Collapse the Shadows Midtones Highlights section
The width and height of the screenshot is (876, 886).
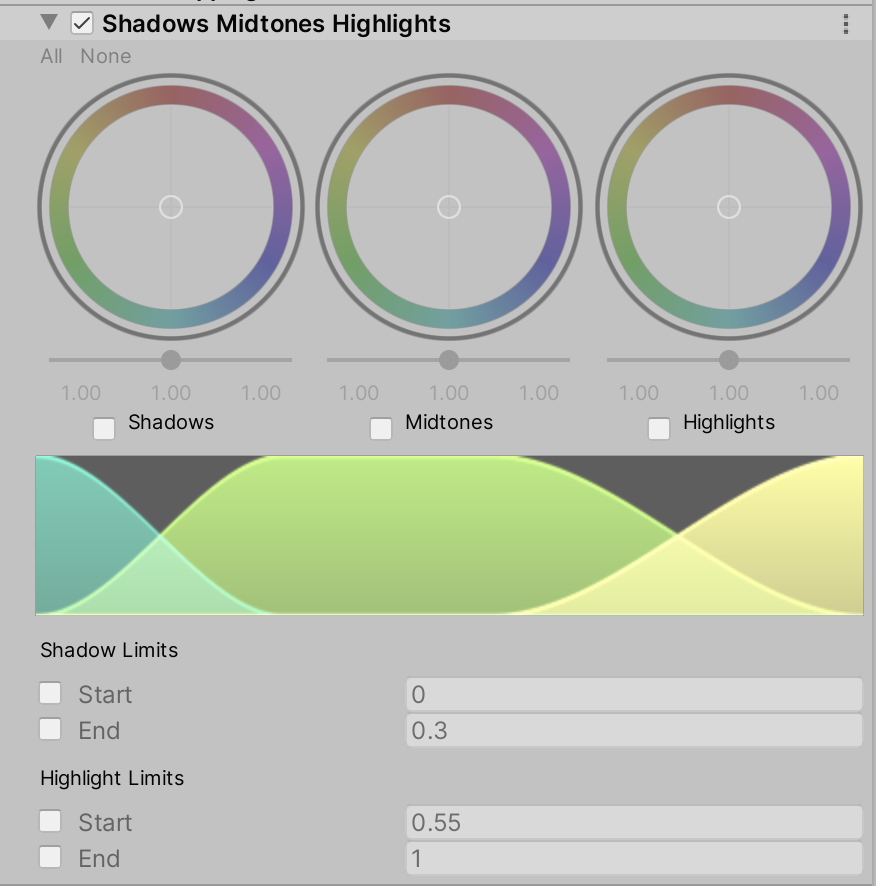[49, 22]
